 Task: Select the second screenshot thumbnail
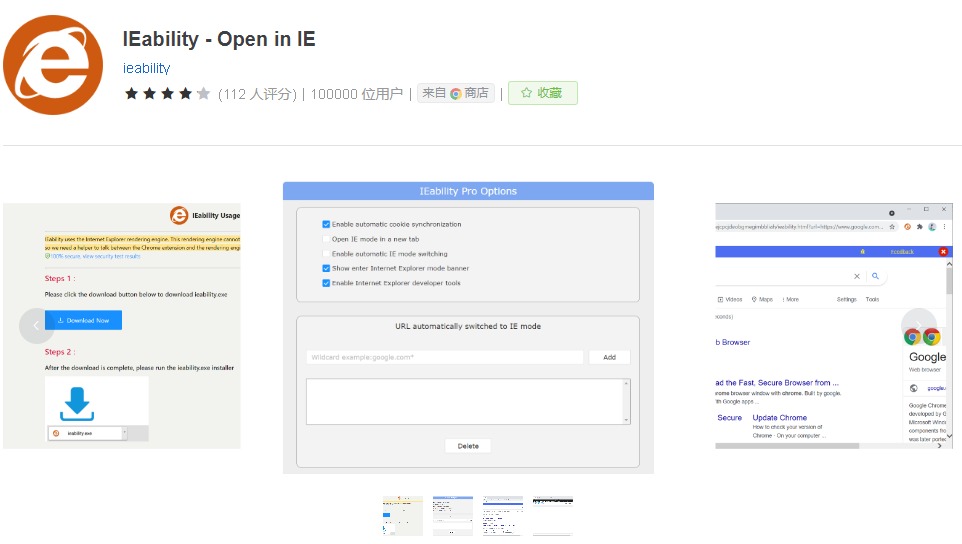pyautogui.click(x=453, y=516)
